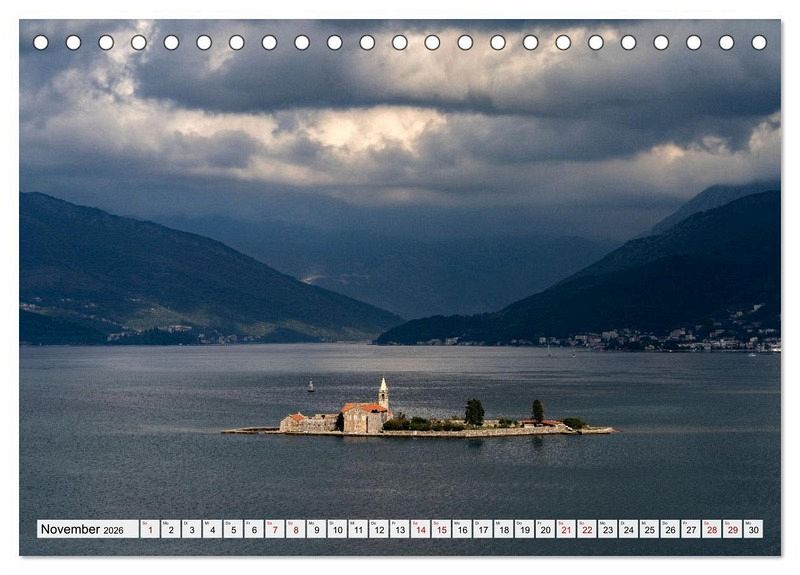Select day 29 in the calendar strip
800x575 pixels.
733,529
